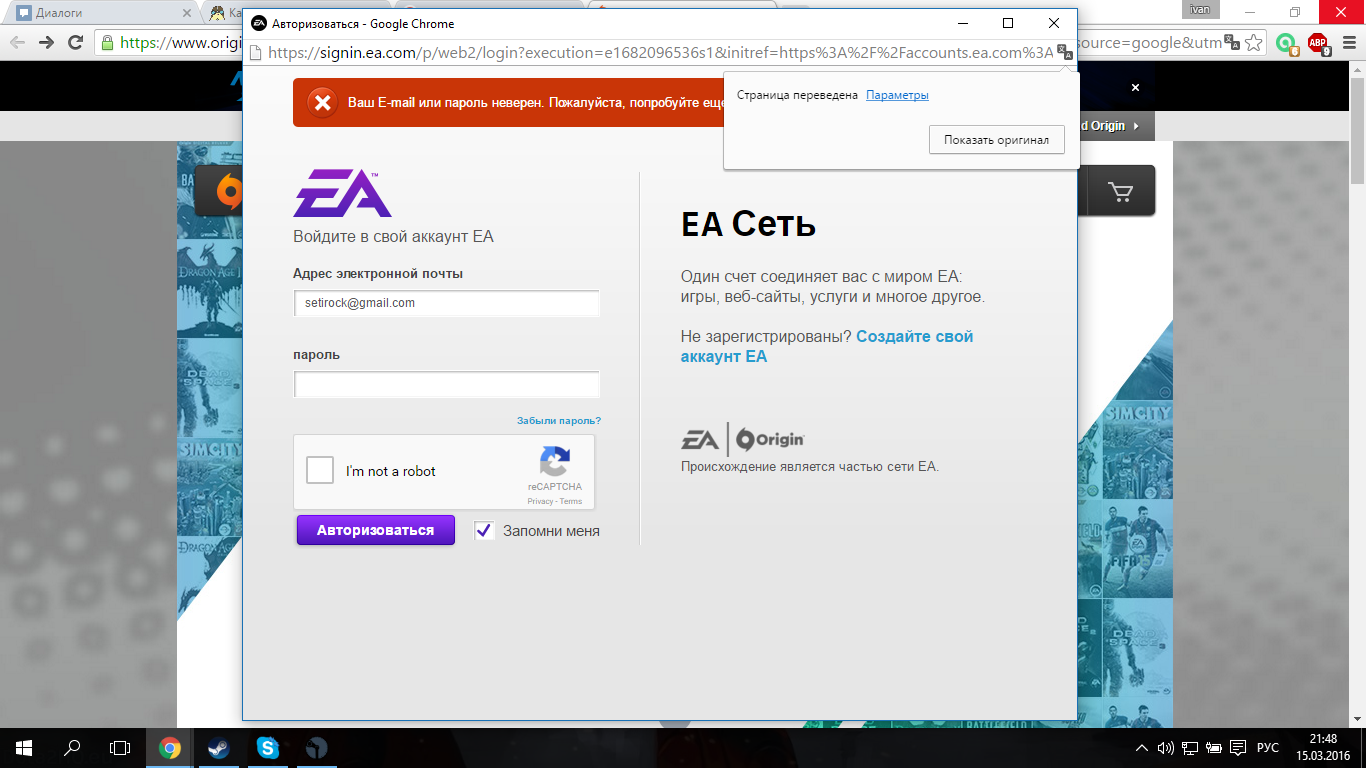Open "Параметры" link in the translate popup
Image resolution: width=1366 pixels, height=768 pixels.
click(897, 95)
